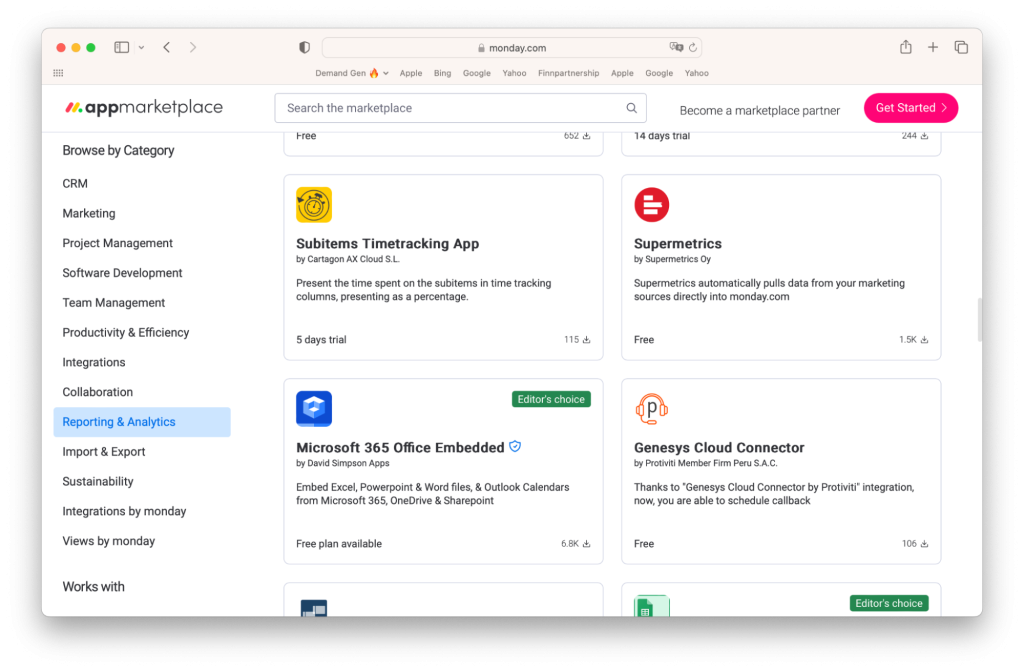Select the Project Management category

pos(118,243)
